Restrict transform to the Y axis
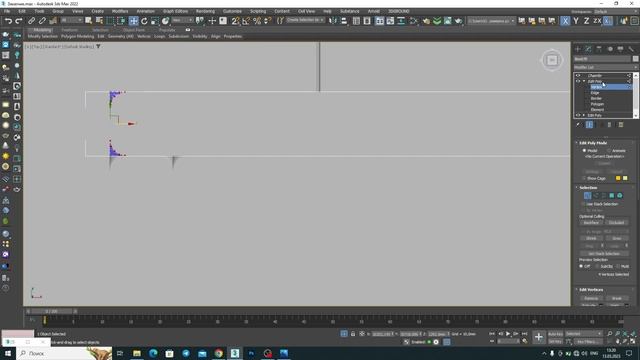Screen dimensions: 640x360 576,21
